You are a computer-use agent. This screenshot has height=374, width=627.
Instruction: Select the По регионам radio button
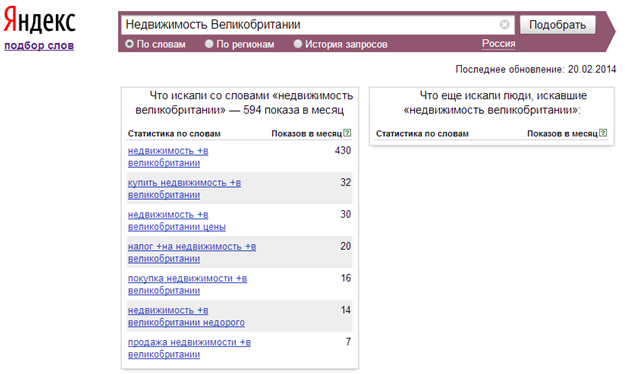pos(209,44)
